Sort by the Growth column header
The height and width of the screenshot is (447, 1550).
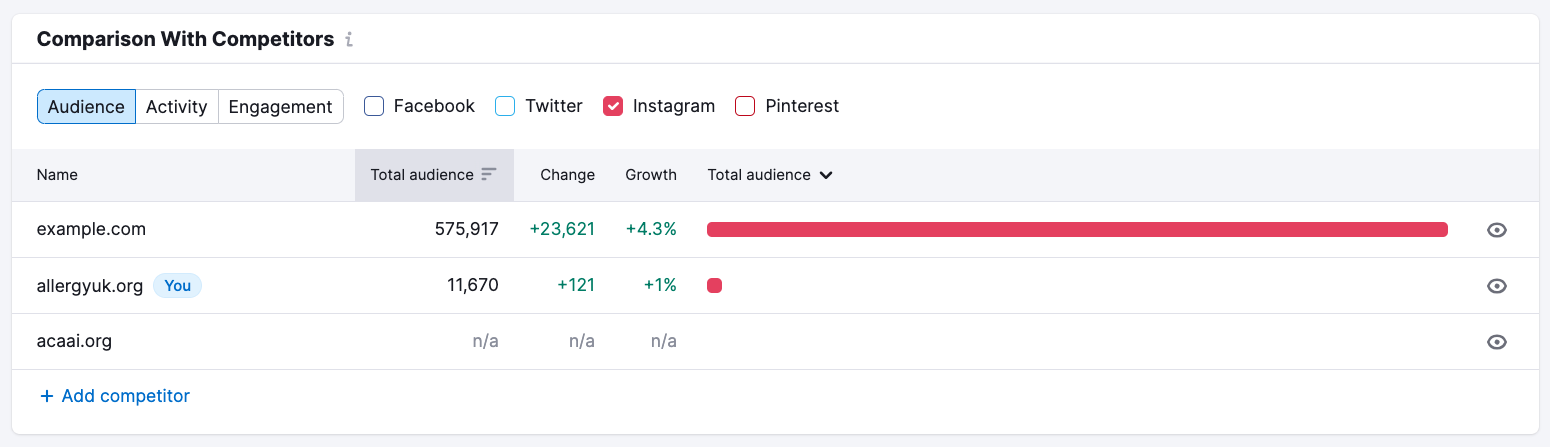[651, 175]
